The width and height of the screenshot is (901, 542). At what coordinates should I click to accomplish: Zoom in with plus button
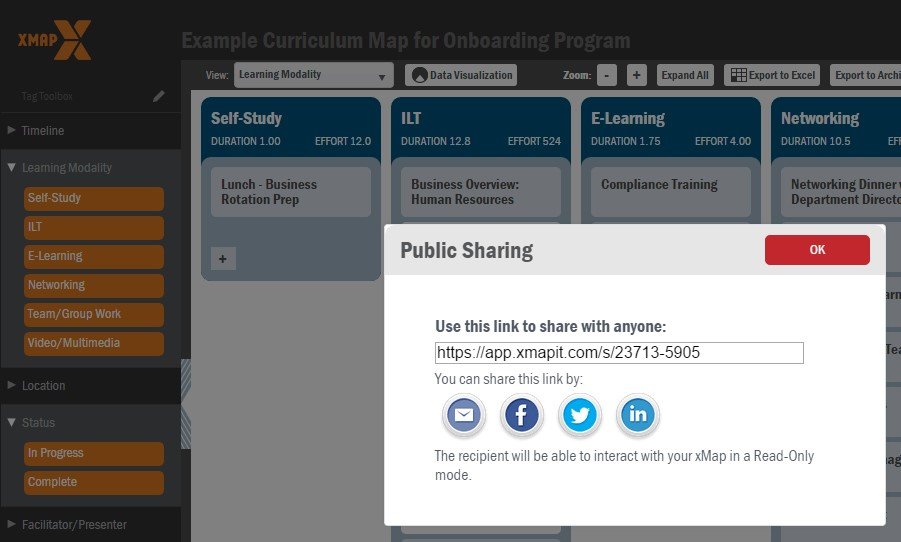click(x=637, y=75)
